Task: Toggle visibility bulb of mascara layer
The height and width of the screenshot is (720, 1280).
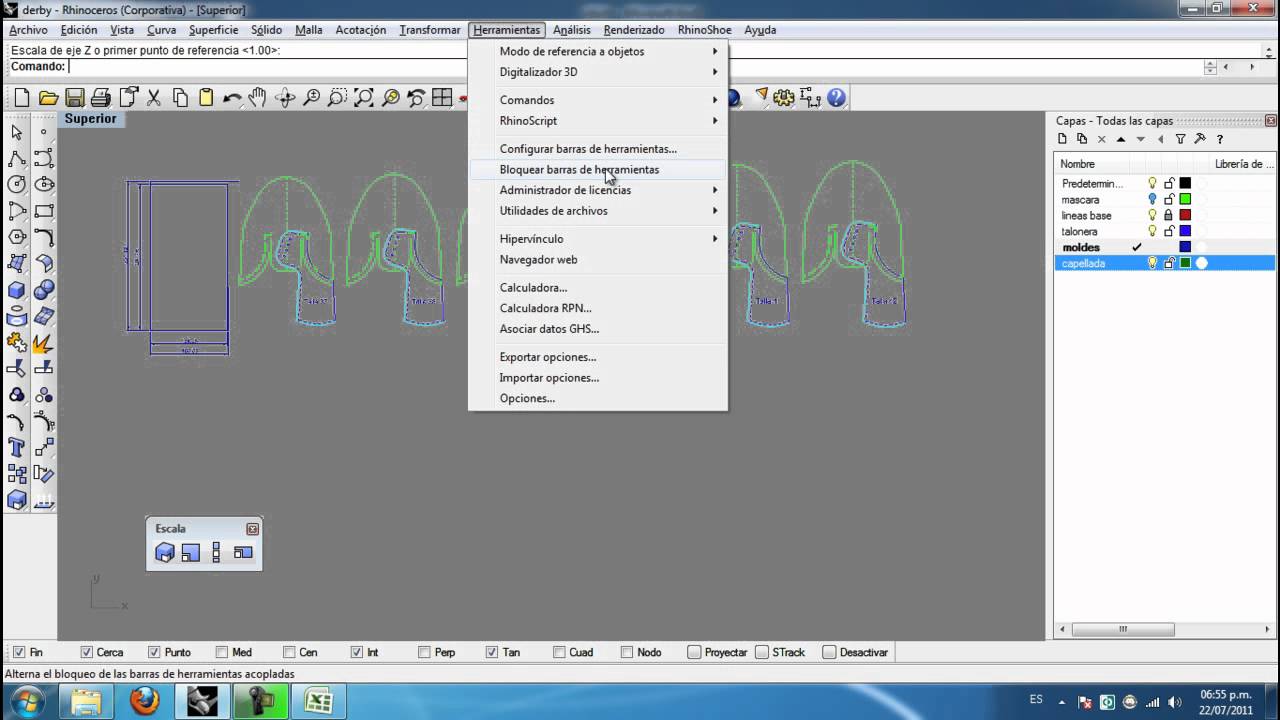Action: tap(1152, 199)
